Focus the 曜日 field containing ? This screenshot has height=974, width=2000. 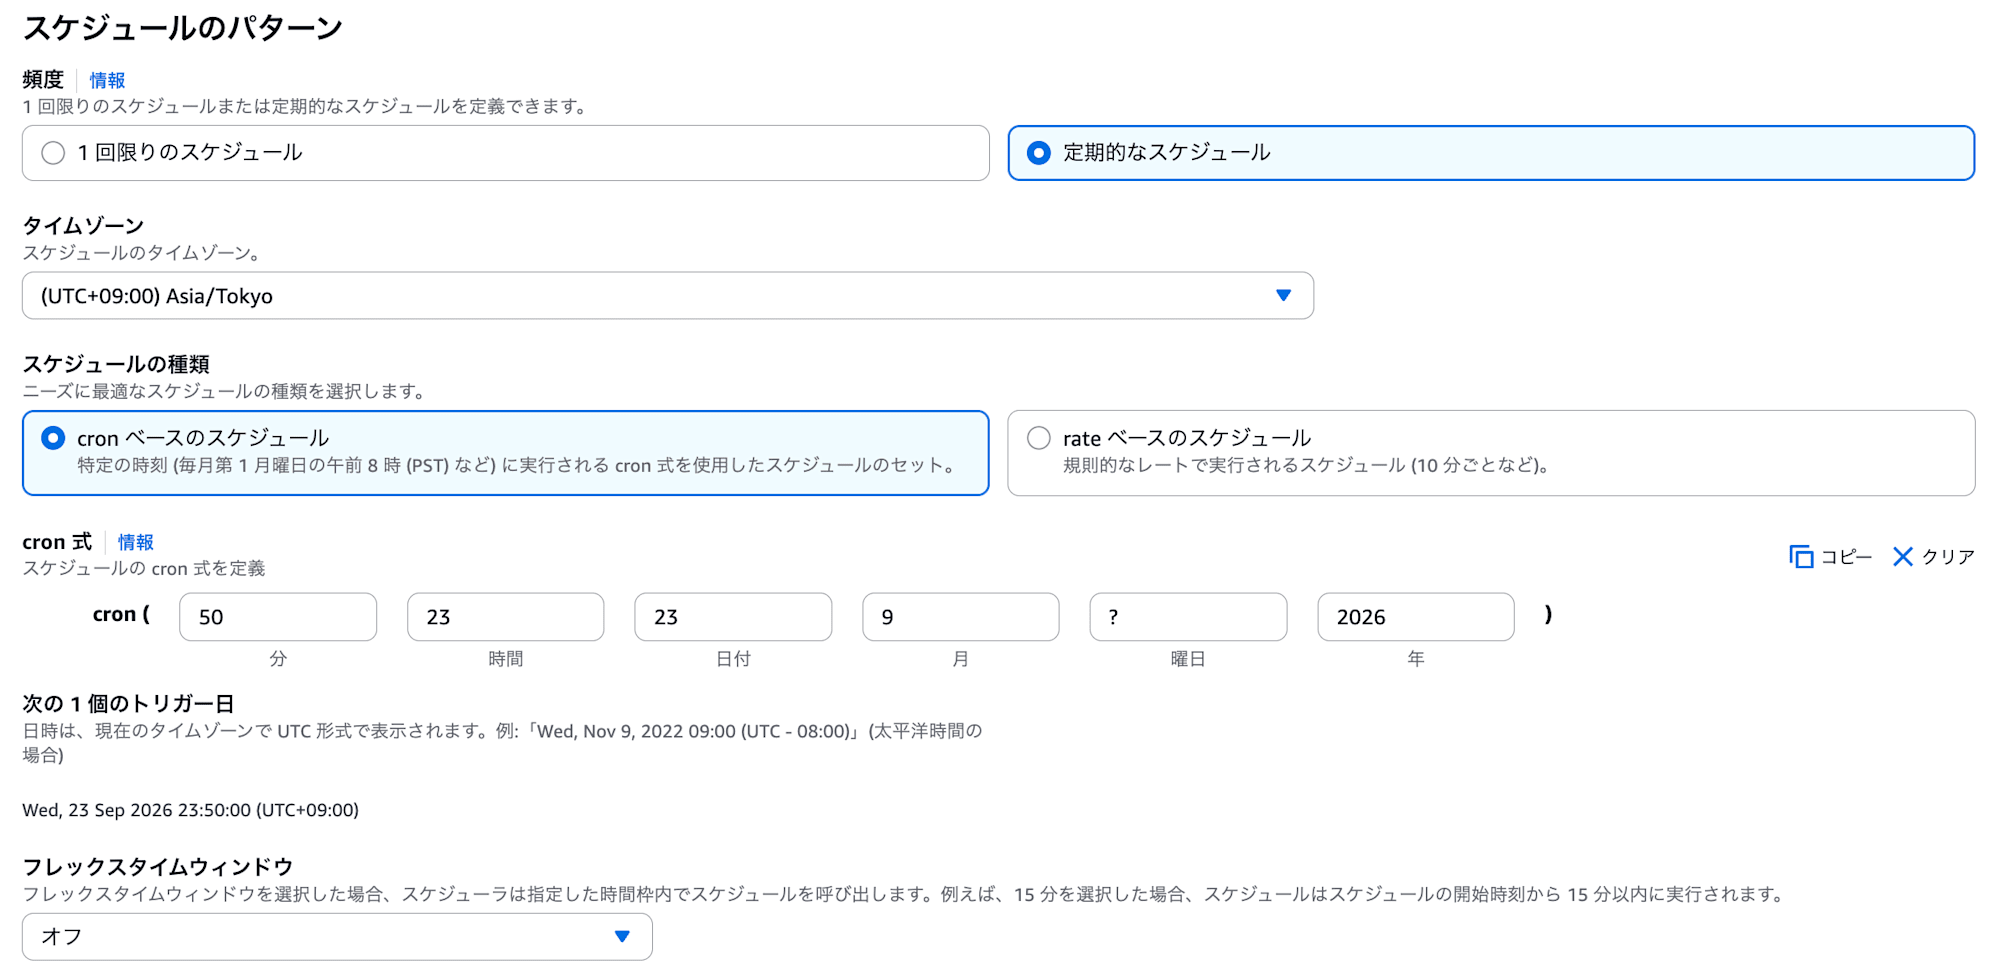click(1188, 617)
